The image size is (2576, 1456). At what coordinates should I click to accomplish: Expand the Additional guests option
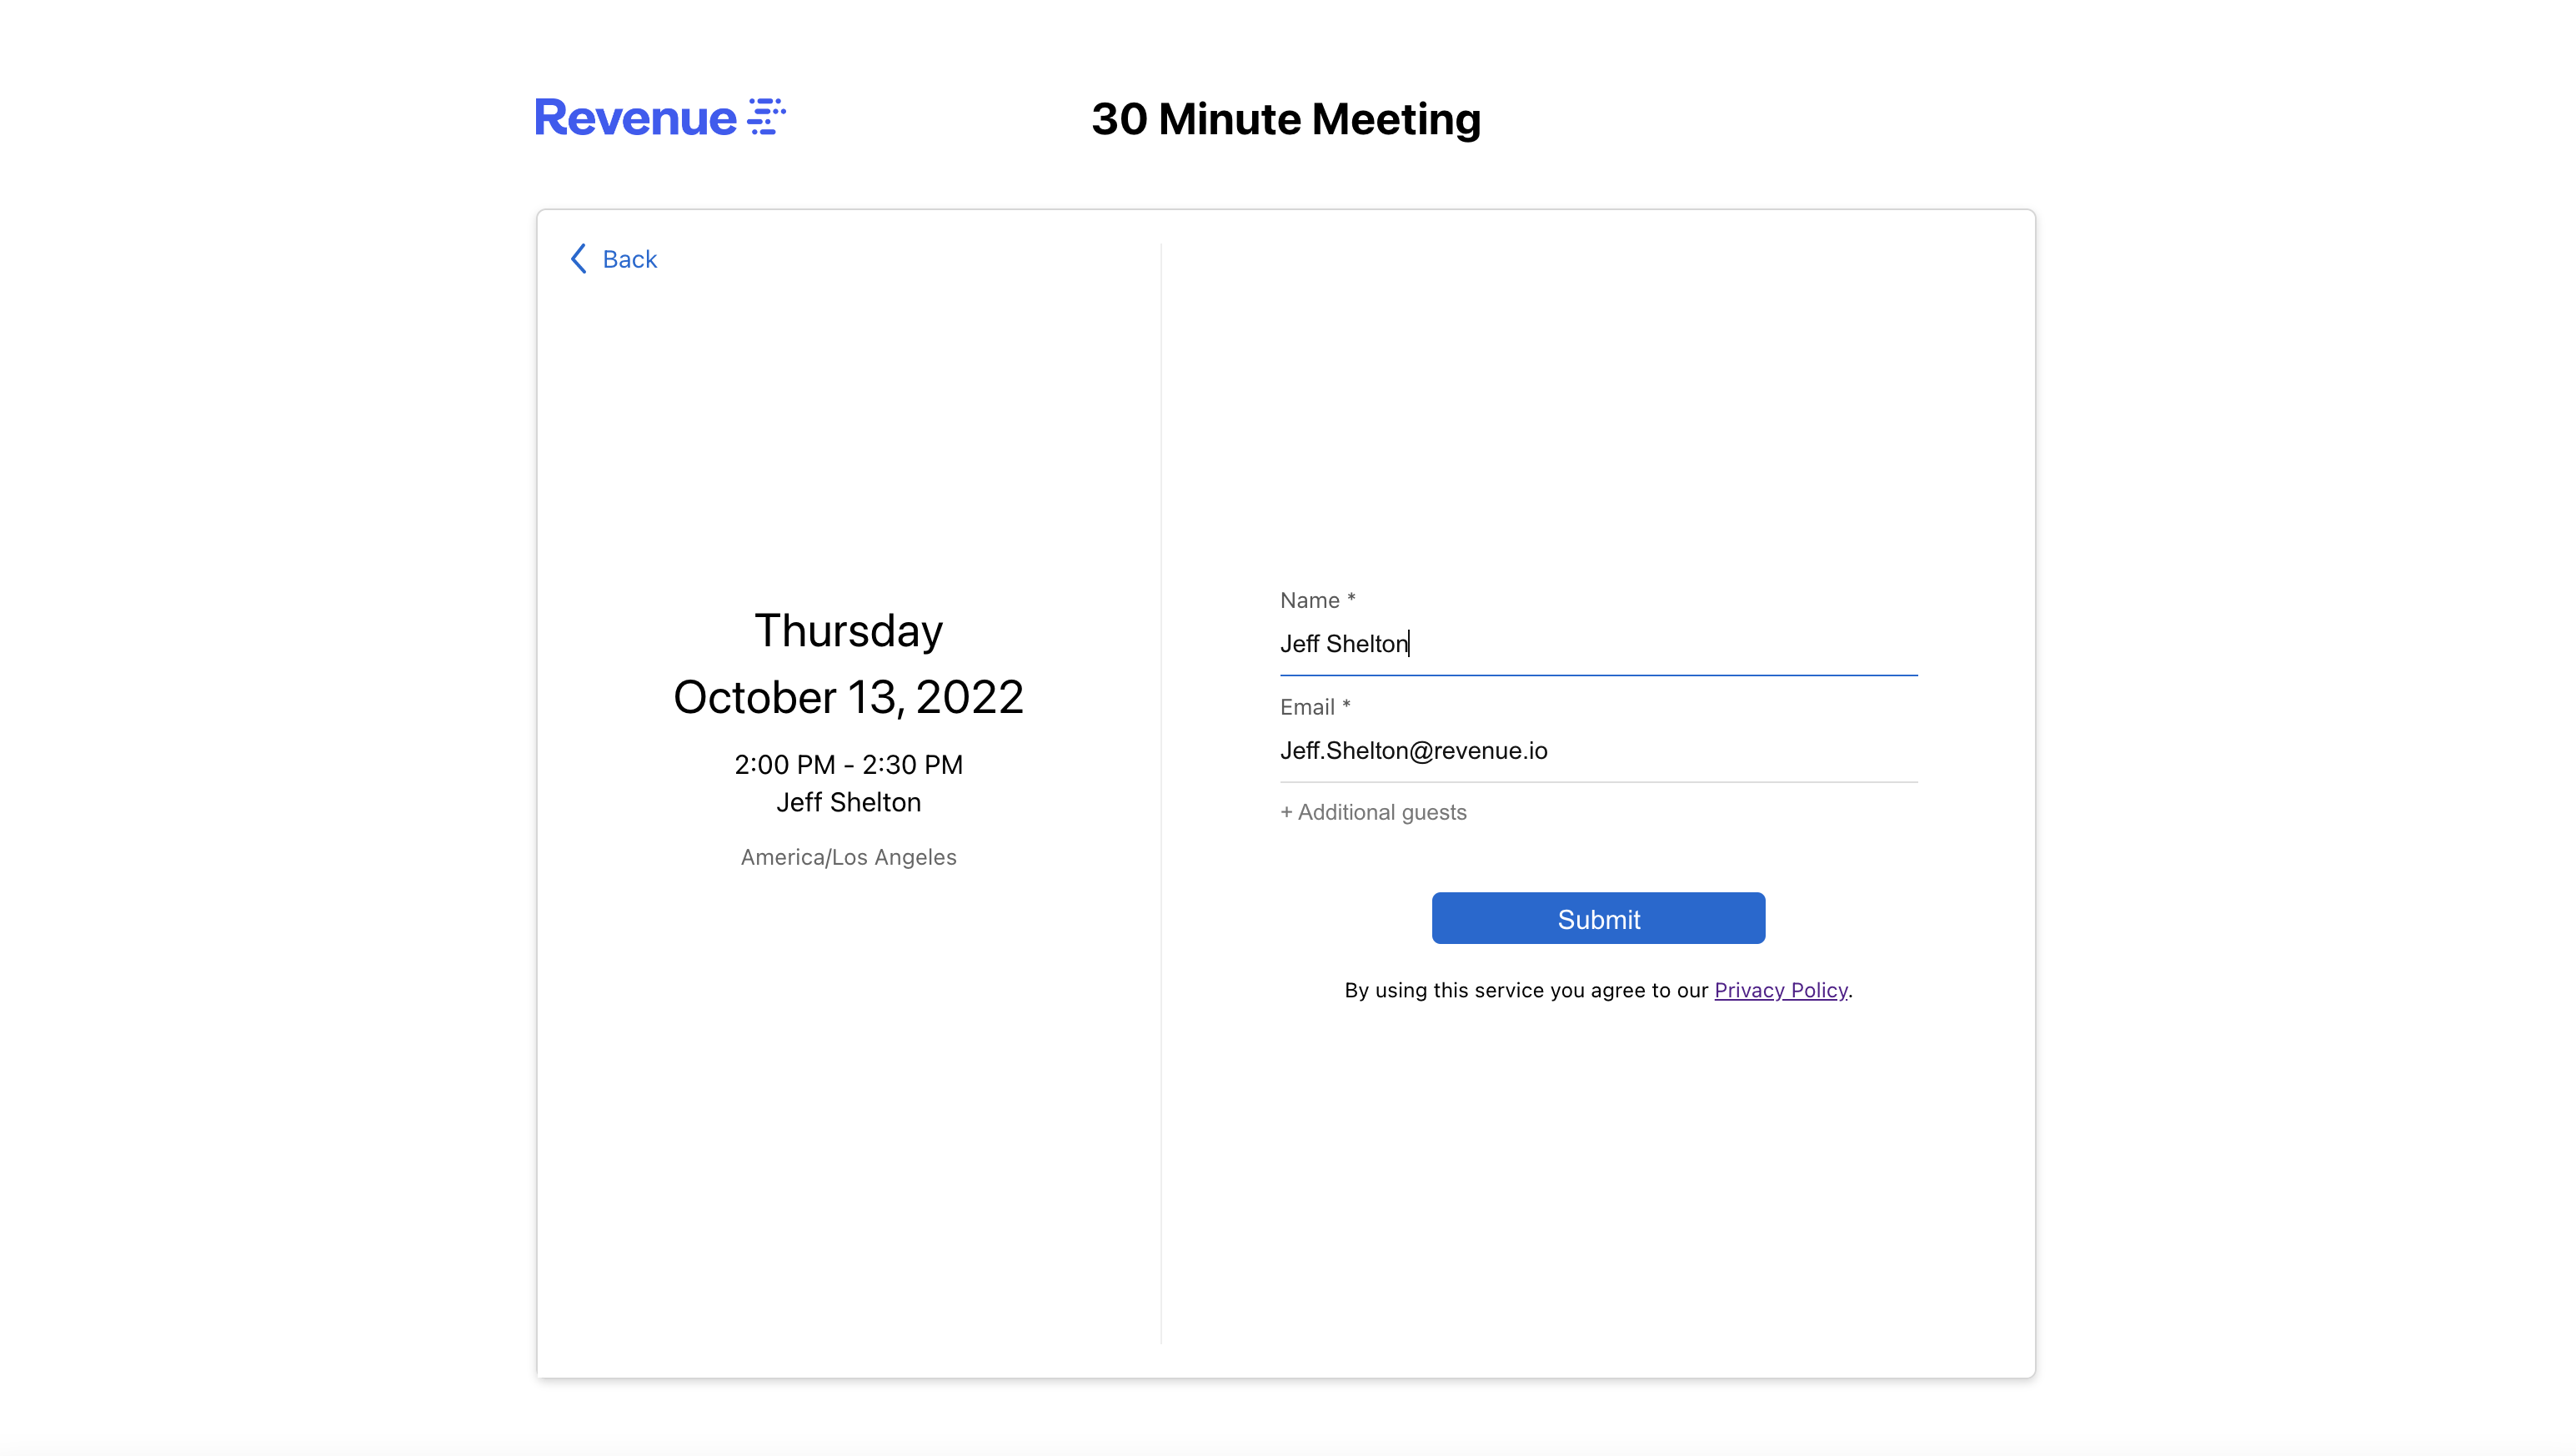(x=1381, y=812)
